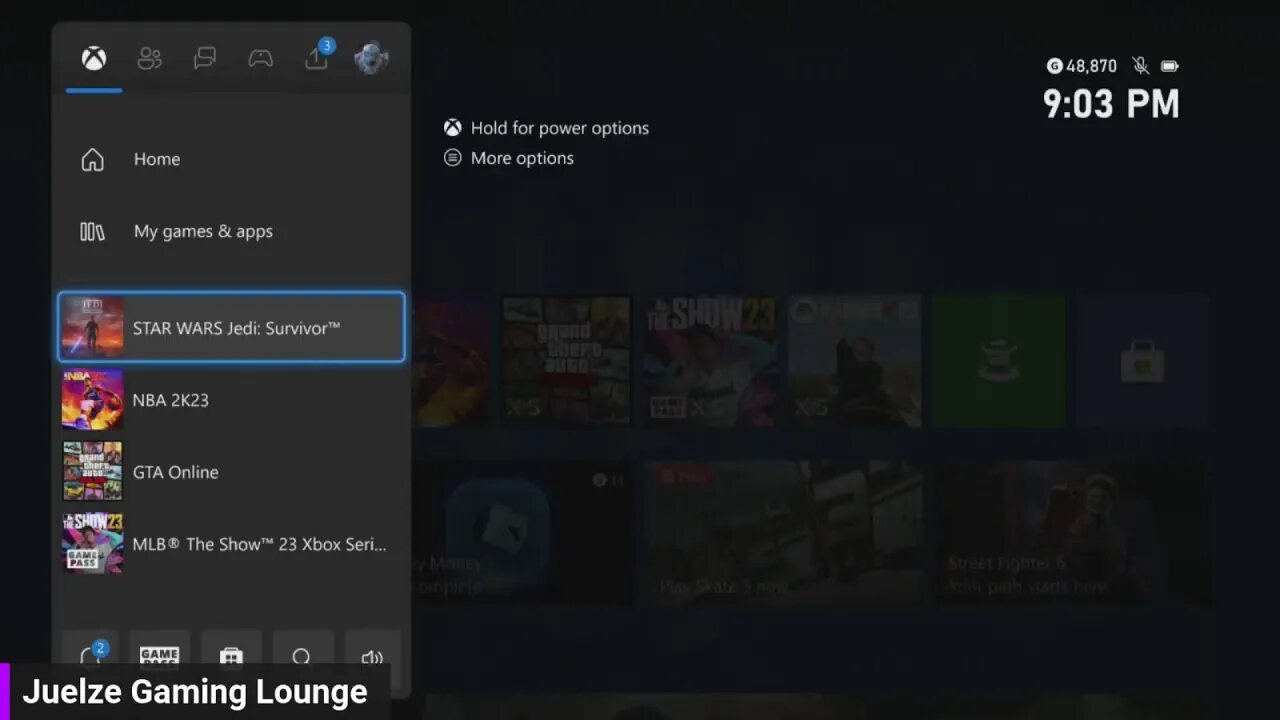1280x720 pixels.
Task: Open notifications bell icon in guide footer
Action: pyautogui.click(x=91, y=654)
